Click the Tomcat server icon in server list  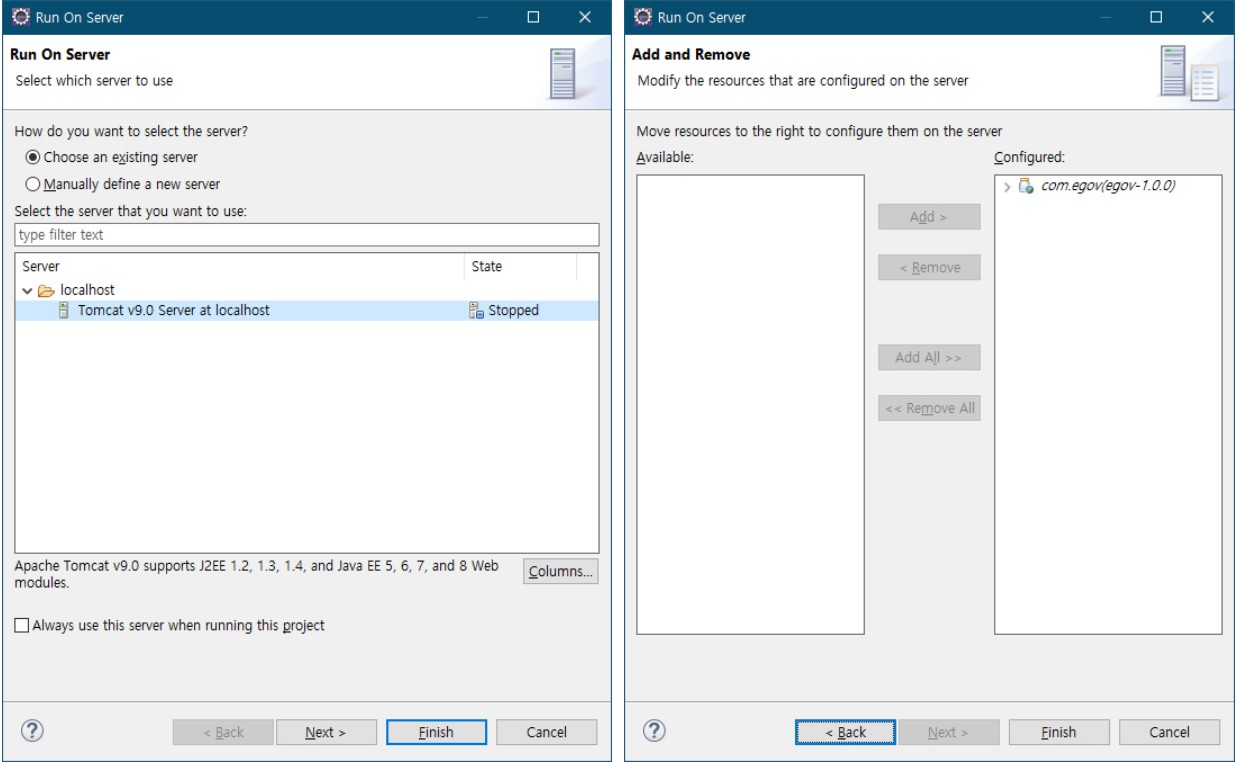coord(64,310)
